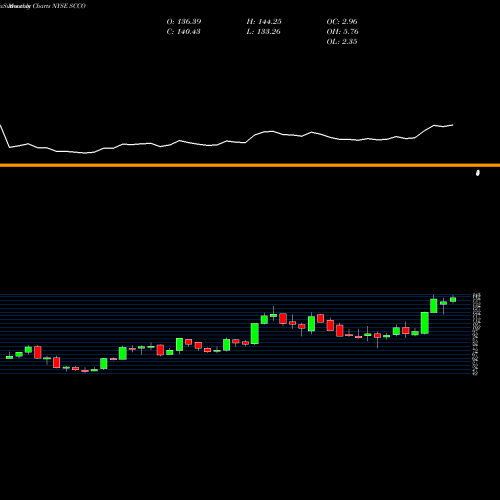This screenshot has height=500, width=500.
Task: Click the open price value O: 136.39
Action: [184, 22]
